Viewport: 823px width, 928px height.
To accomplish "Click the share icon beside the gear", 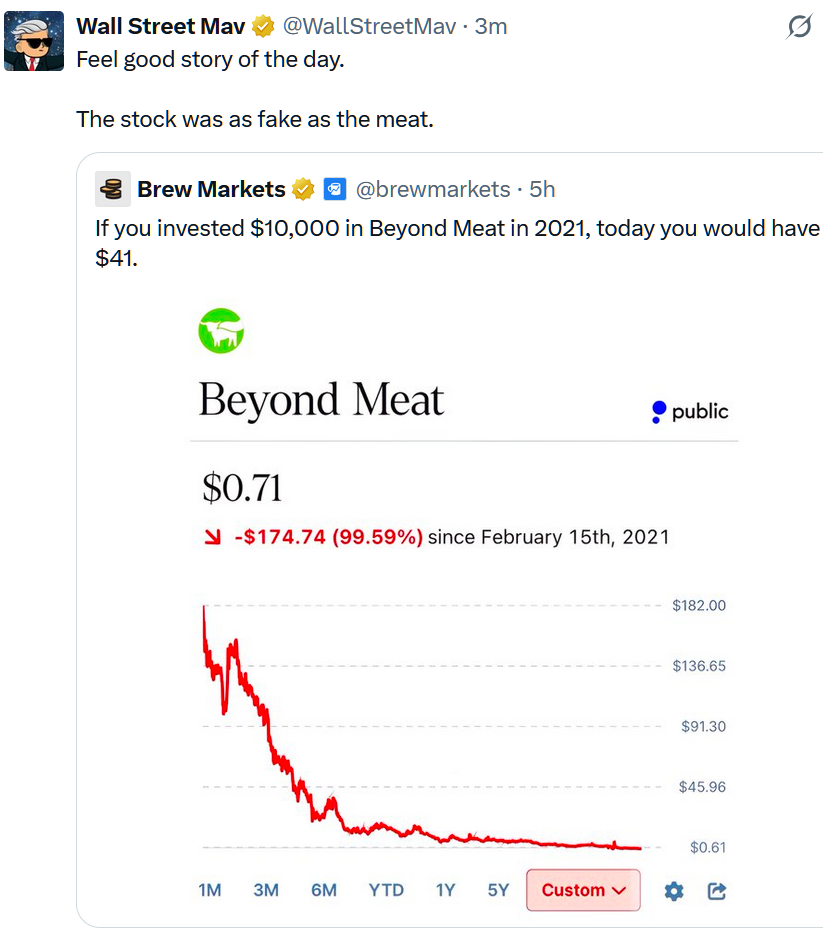I will [x=716, y=890].
